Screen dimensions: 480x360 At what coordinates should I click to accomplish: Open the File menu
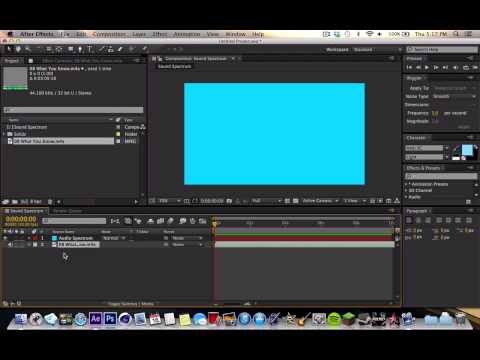point(66,34)
